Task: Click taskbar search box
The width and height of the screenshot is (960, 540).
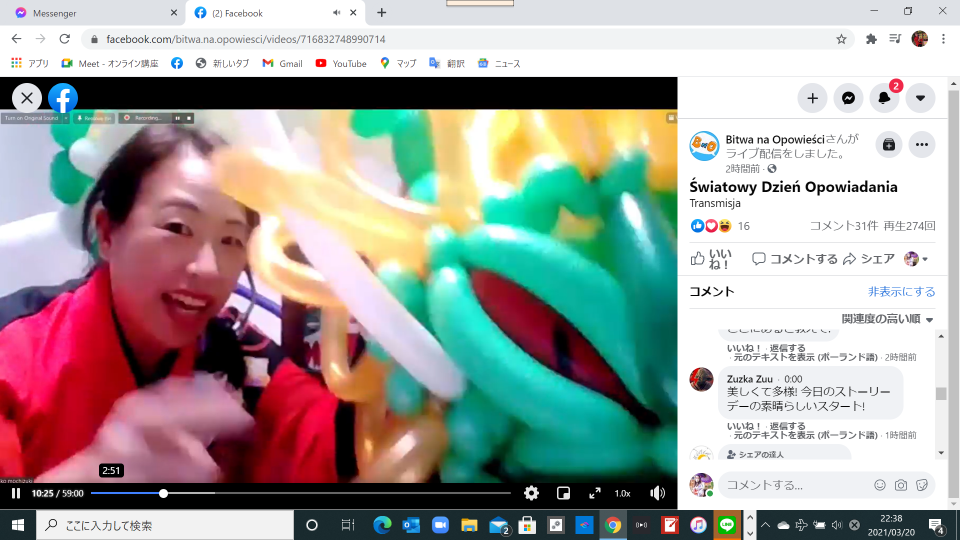Action: tap(165, 525)
